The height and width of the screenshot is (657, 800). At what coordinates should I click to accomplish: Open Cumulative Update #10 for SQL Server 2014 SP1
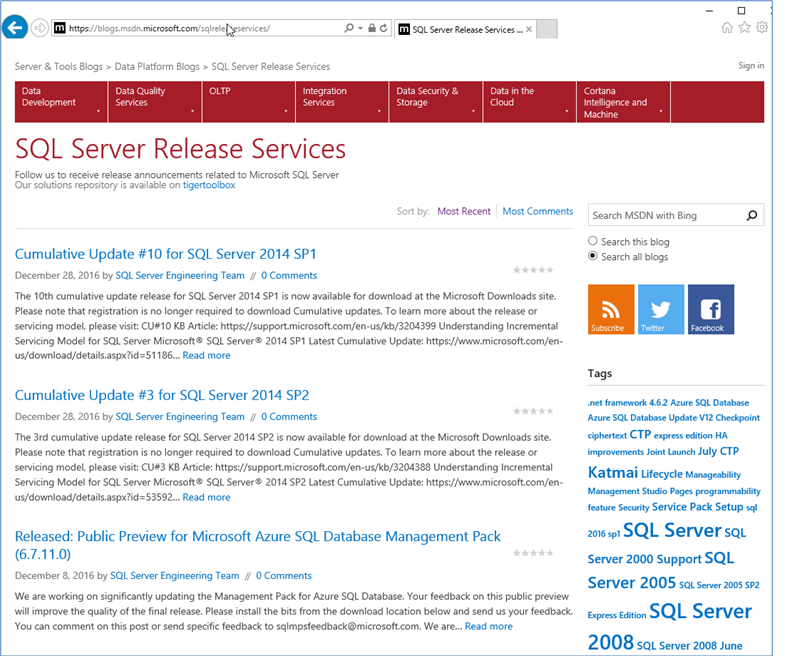pos(166,254)
